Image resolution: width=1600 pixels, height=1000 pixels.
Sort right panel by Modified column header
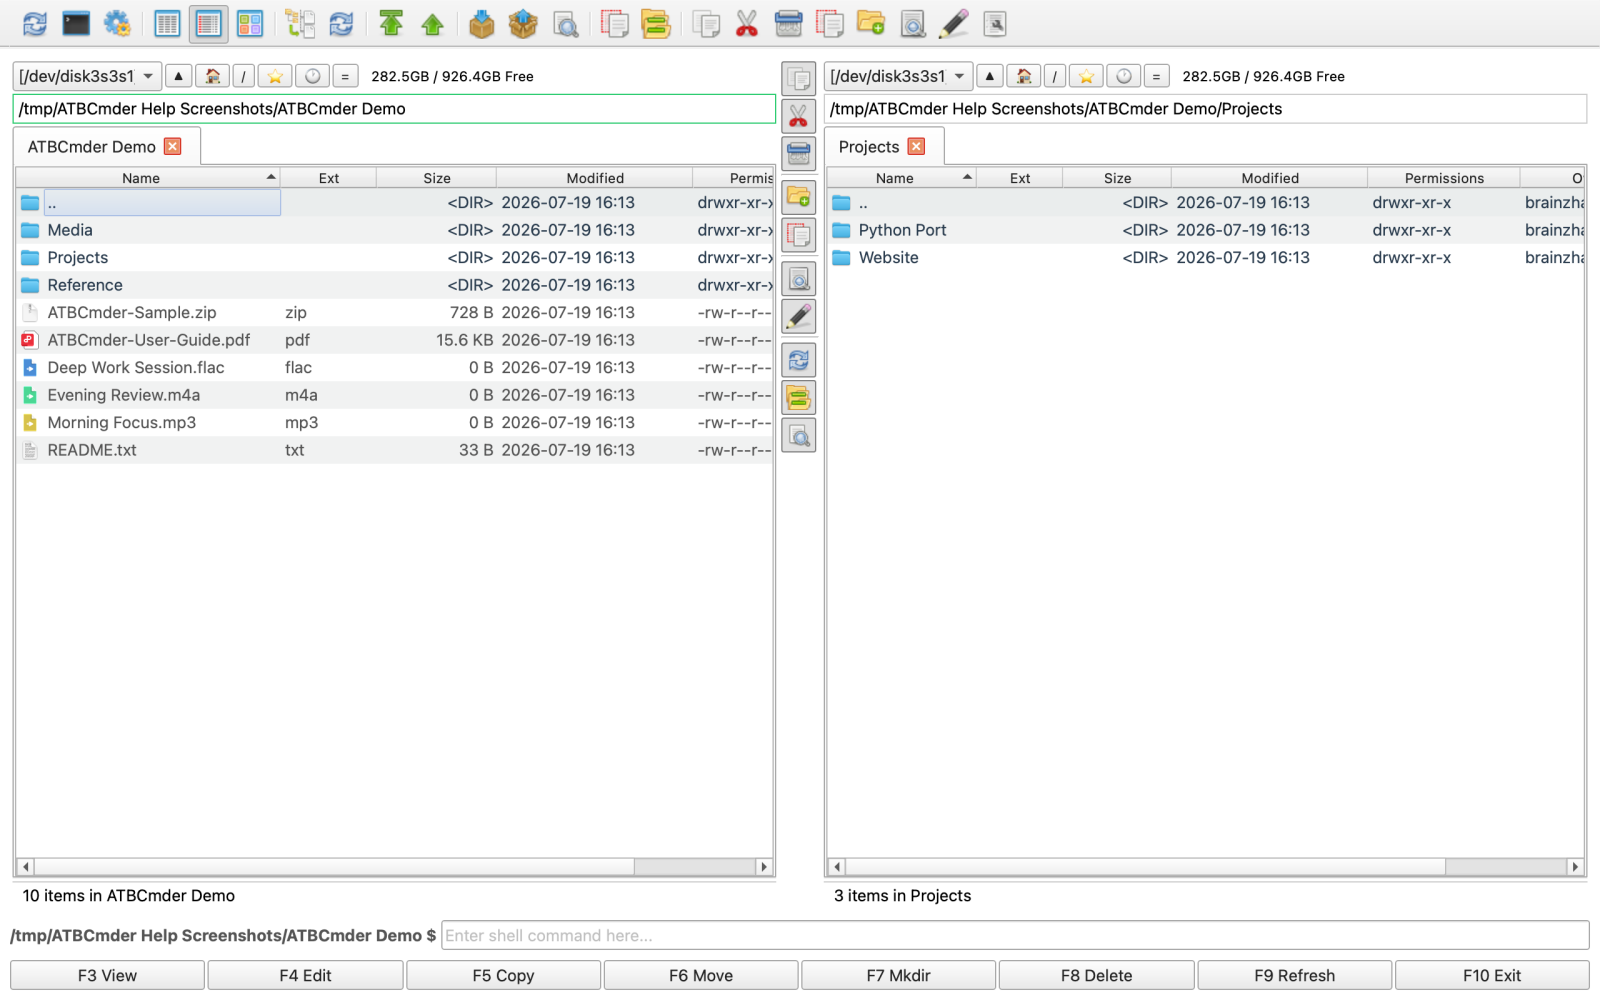click(x=1270, y=178)
